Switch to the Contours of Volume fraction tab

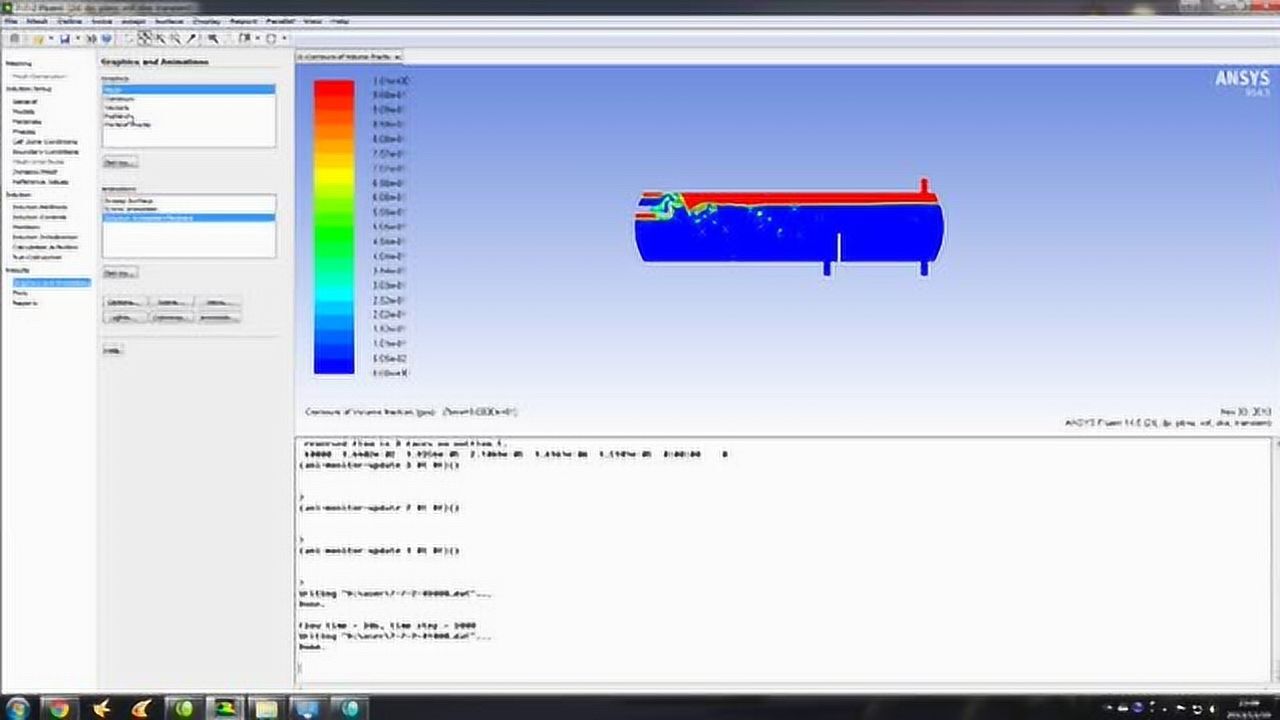click(347, 54)
